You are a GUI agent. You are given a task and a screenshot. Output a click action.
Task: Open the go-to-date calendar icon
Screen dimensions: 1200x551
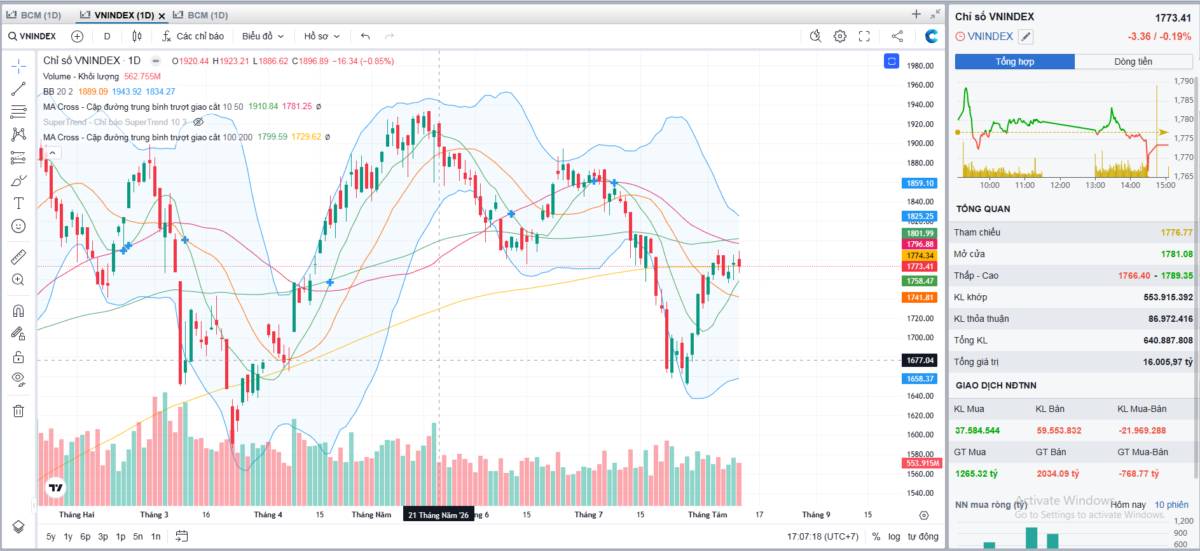click(x=181, y=537)
